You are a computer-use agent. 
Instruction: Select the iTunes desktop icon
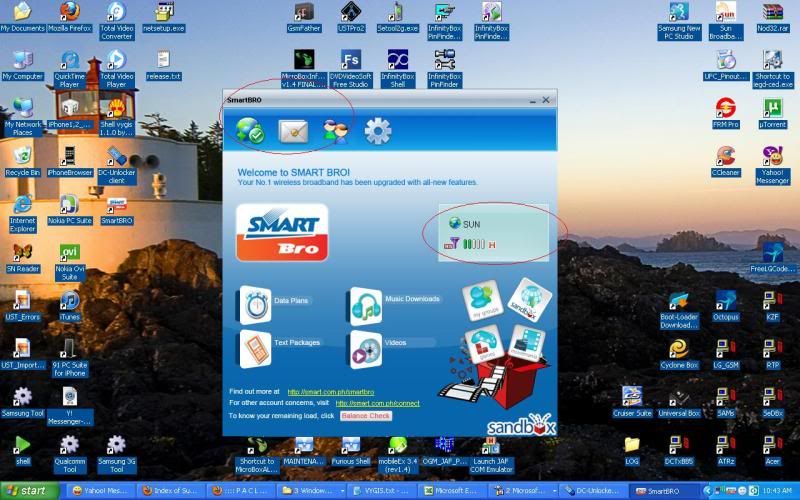tap(70, 306)
